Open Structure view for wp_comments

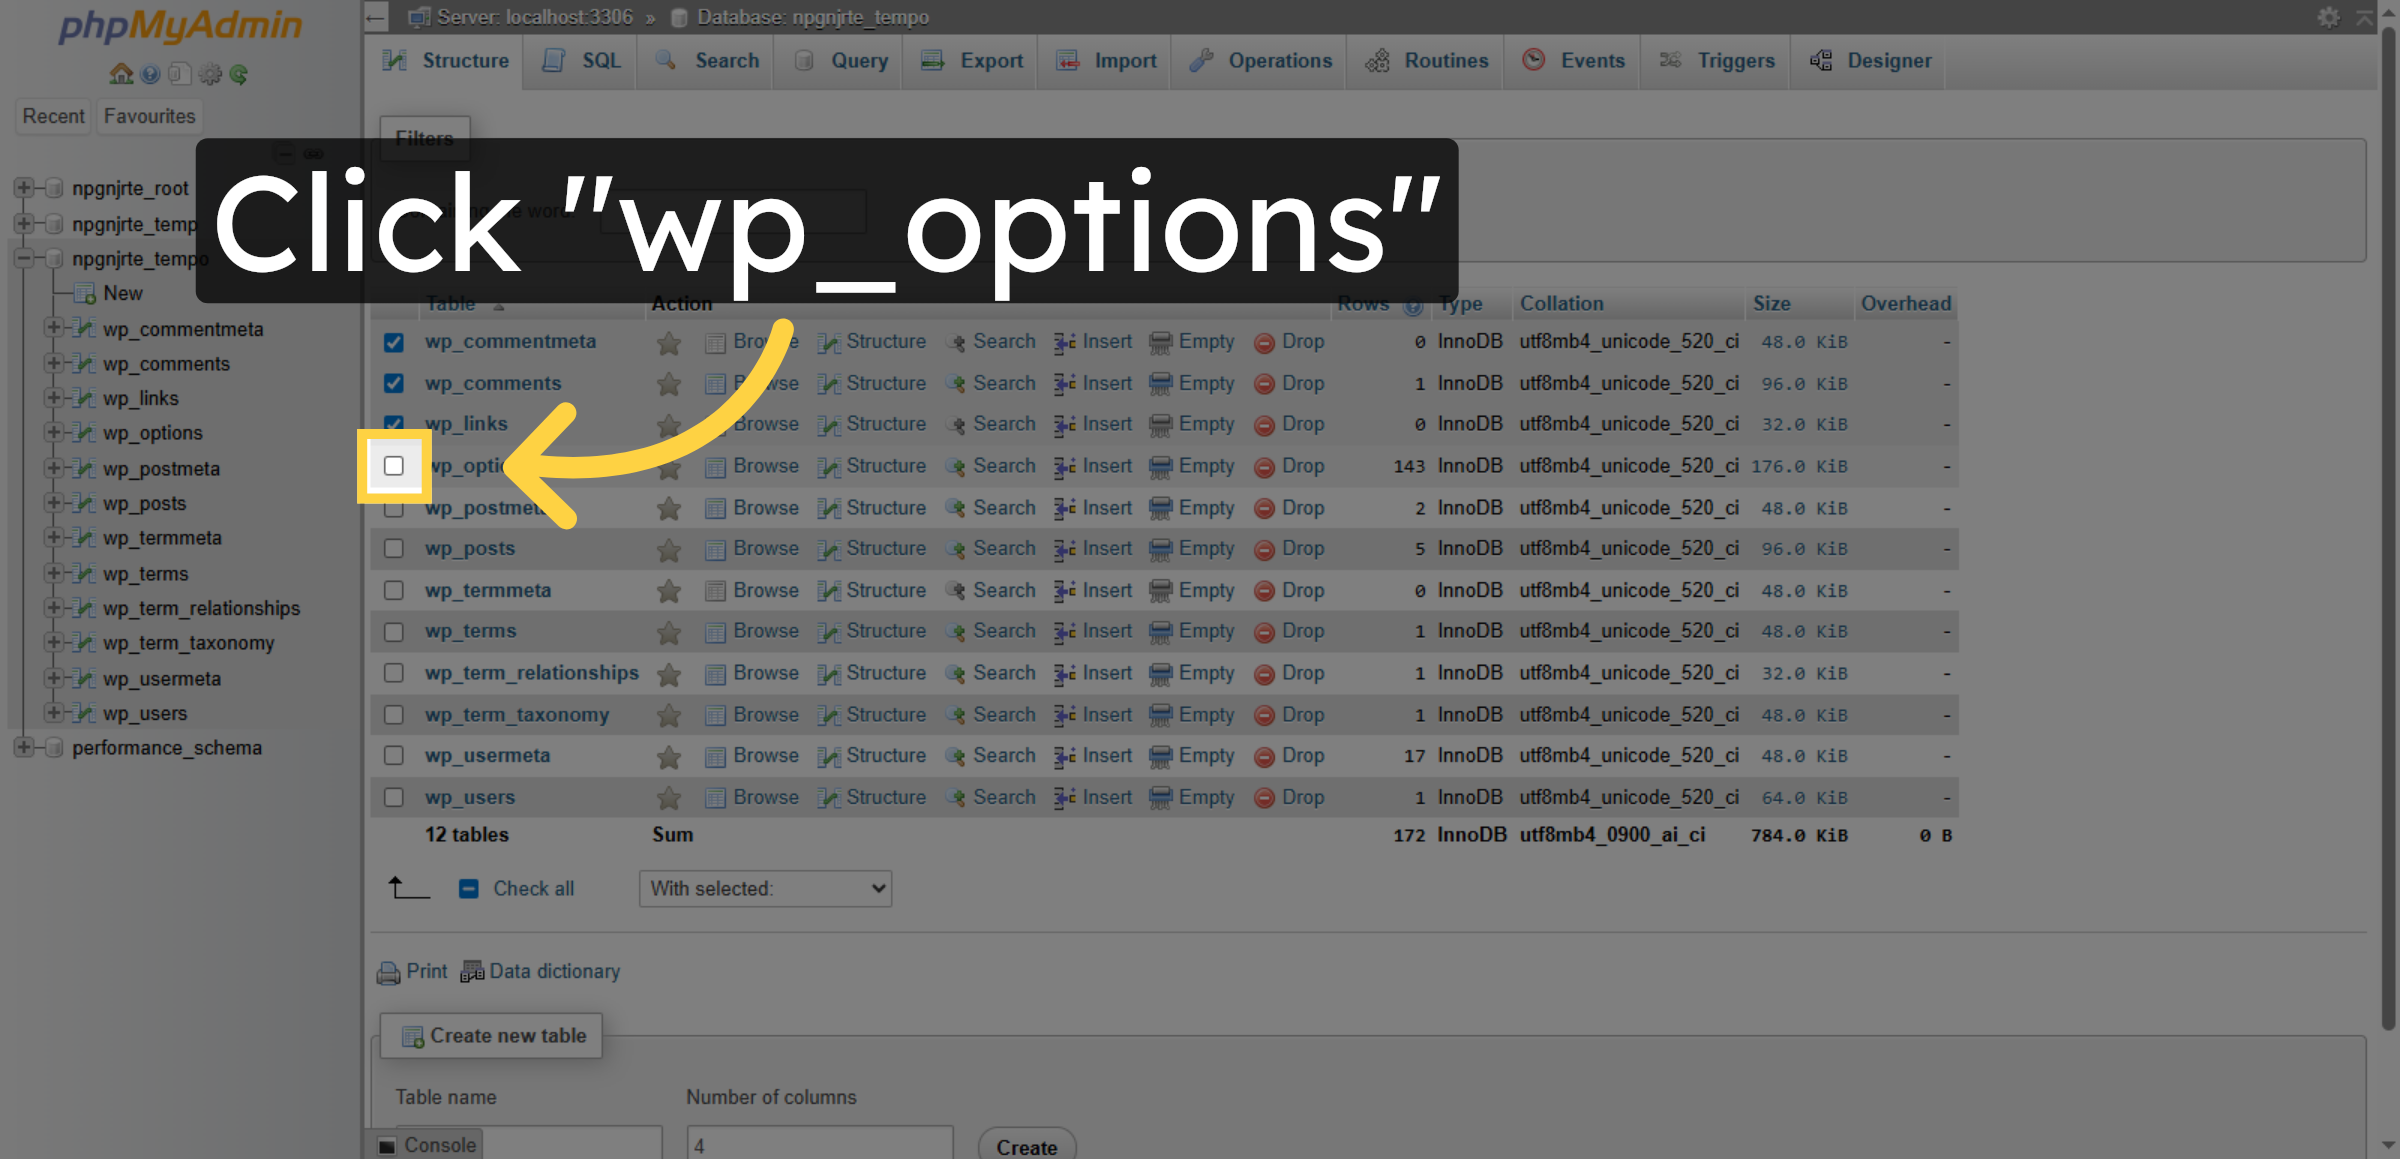point(884,383)
